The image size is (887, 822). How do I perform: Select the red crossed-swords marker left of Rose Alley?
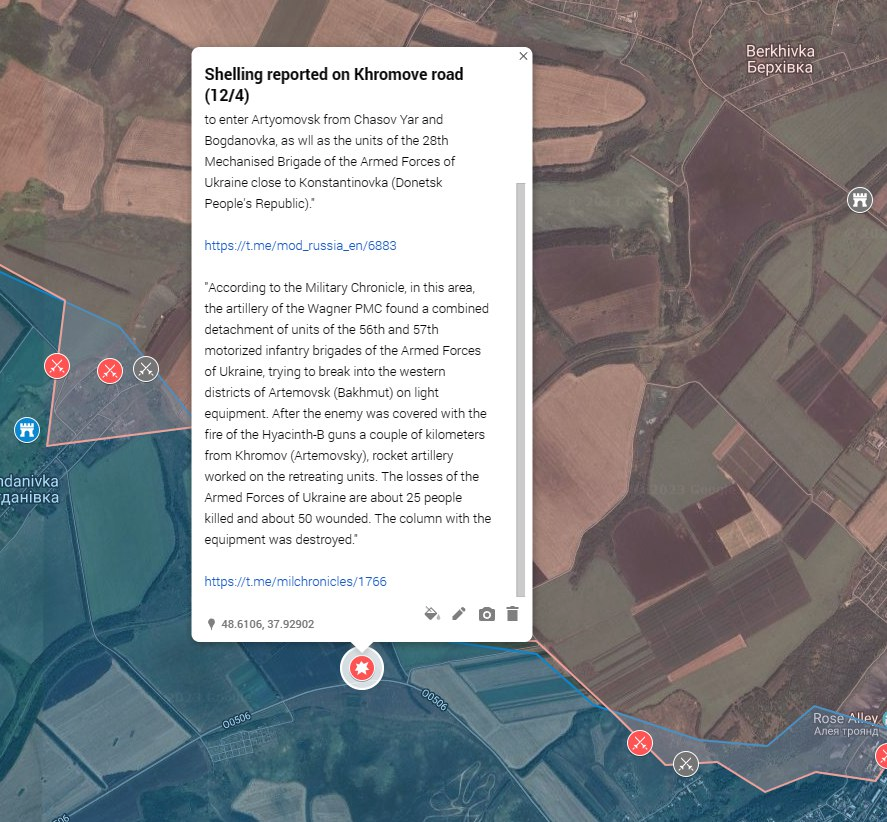tap(640, 743)
